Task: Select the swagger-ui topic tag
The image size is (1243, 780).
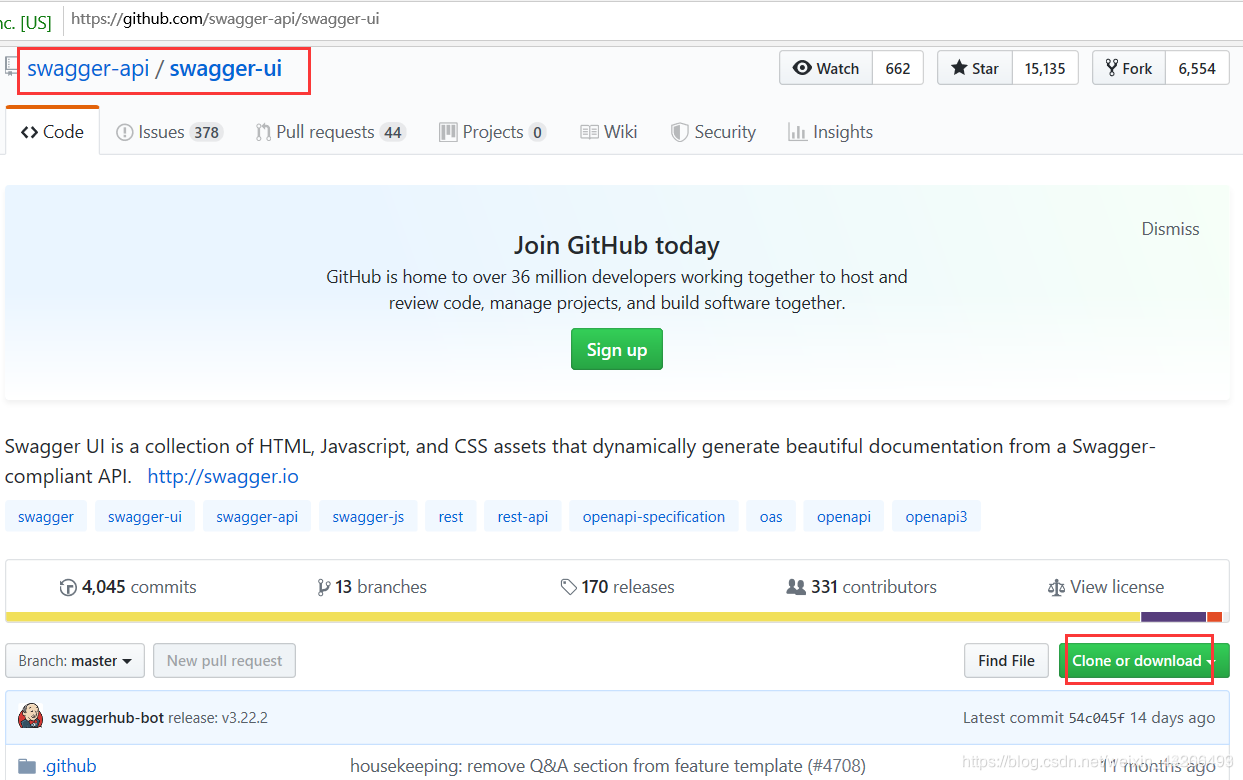Action: coord(145,517)
